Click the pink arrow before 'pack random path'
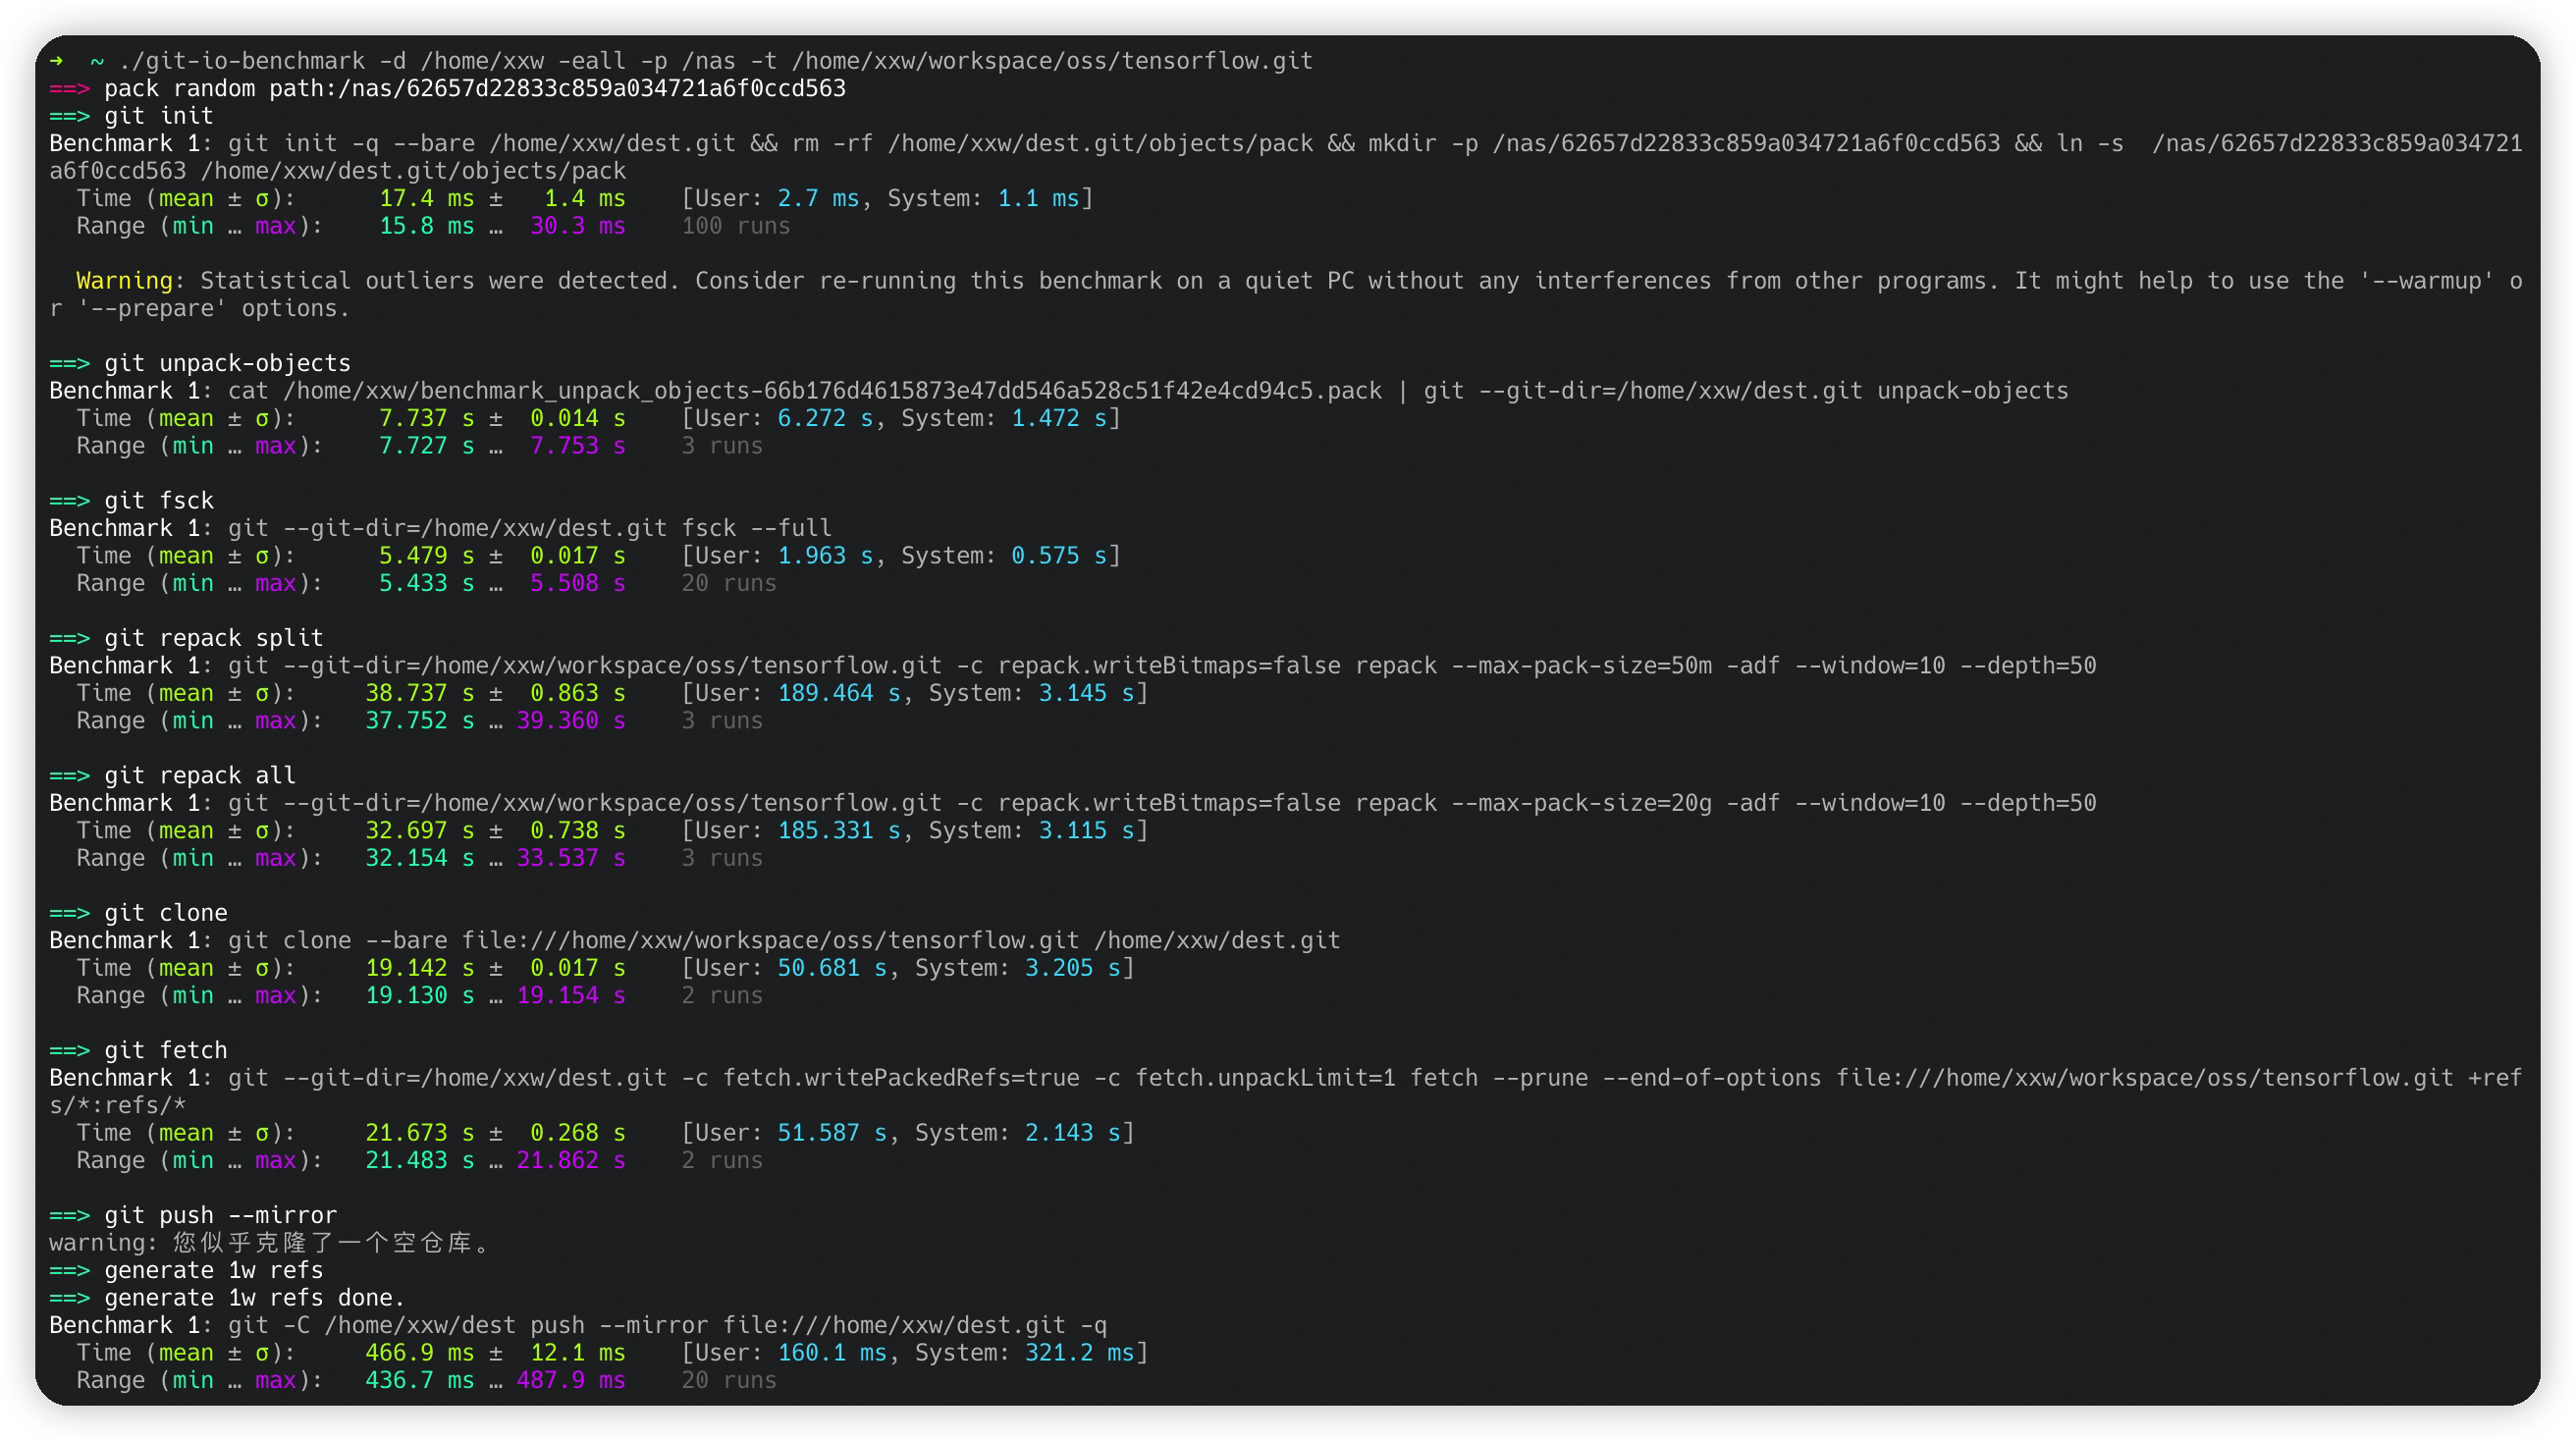This screenshot has height=1441, width=2576. pyautogui.click(x=69, y=89)
